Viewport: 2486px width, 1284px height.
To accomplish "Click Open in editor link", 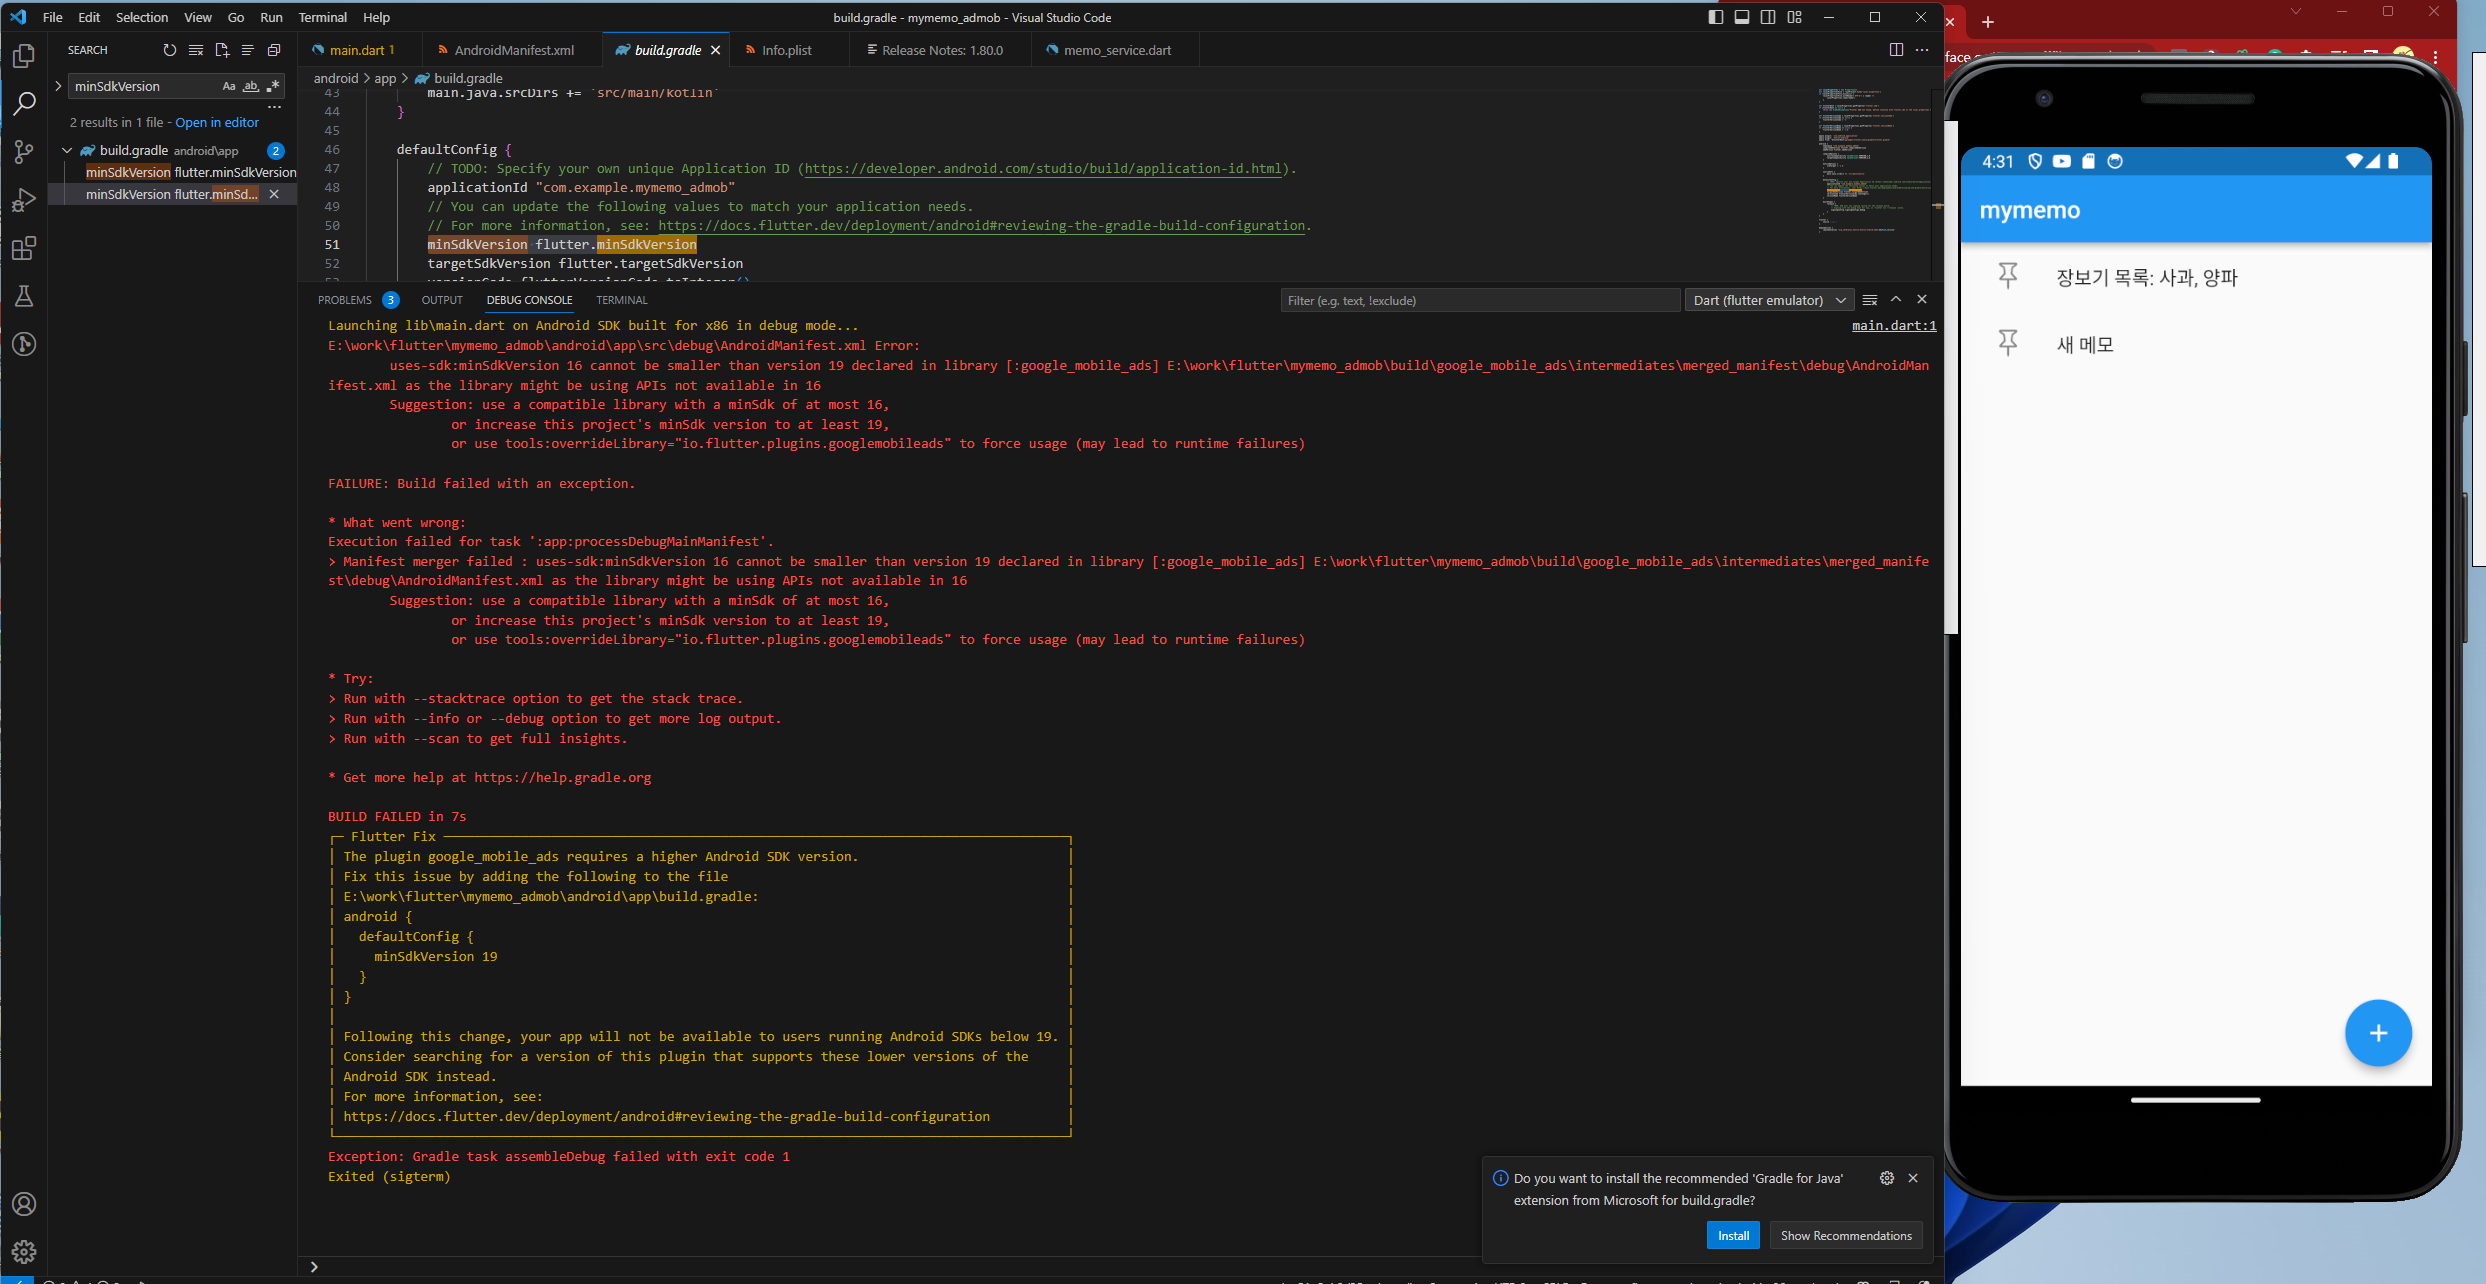I will [x=217, y=122].
